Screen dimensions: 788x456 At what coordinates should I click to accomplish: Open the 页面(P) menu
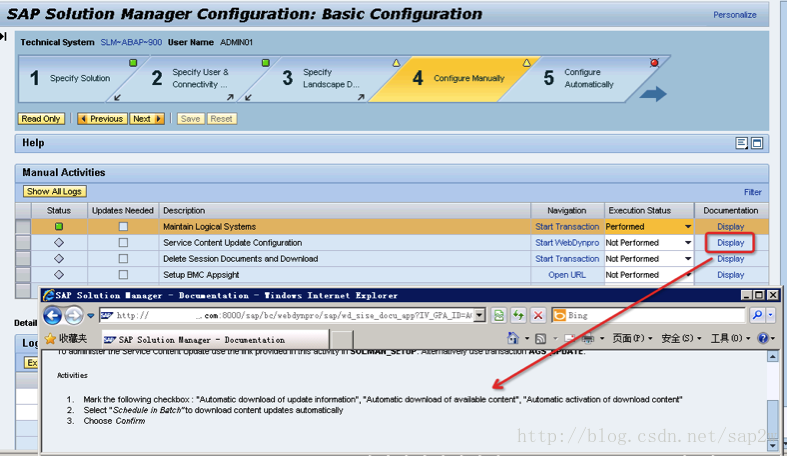(x=631, y=338)
